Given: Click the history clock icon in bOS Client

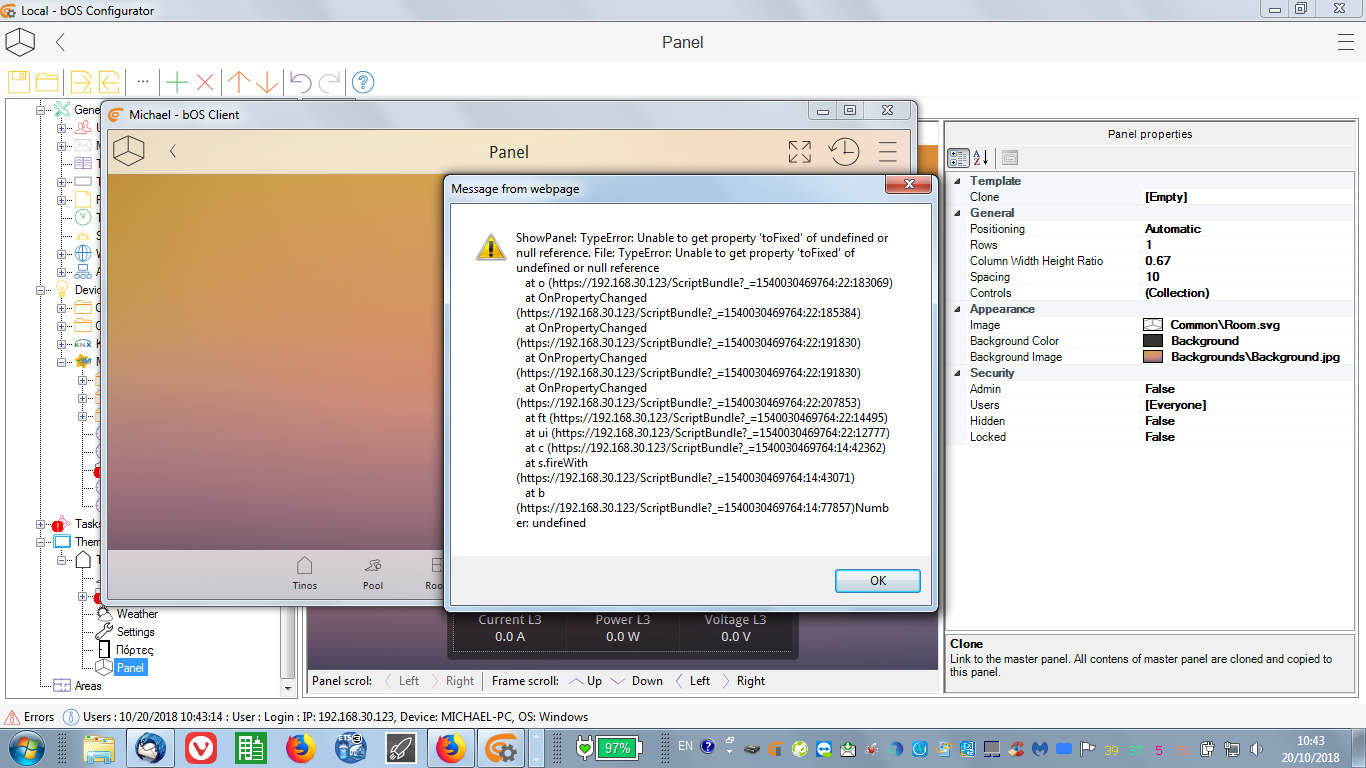Looking at the screenshot, I should coord(844,152).
